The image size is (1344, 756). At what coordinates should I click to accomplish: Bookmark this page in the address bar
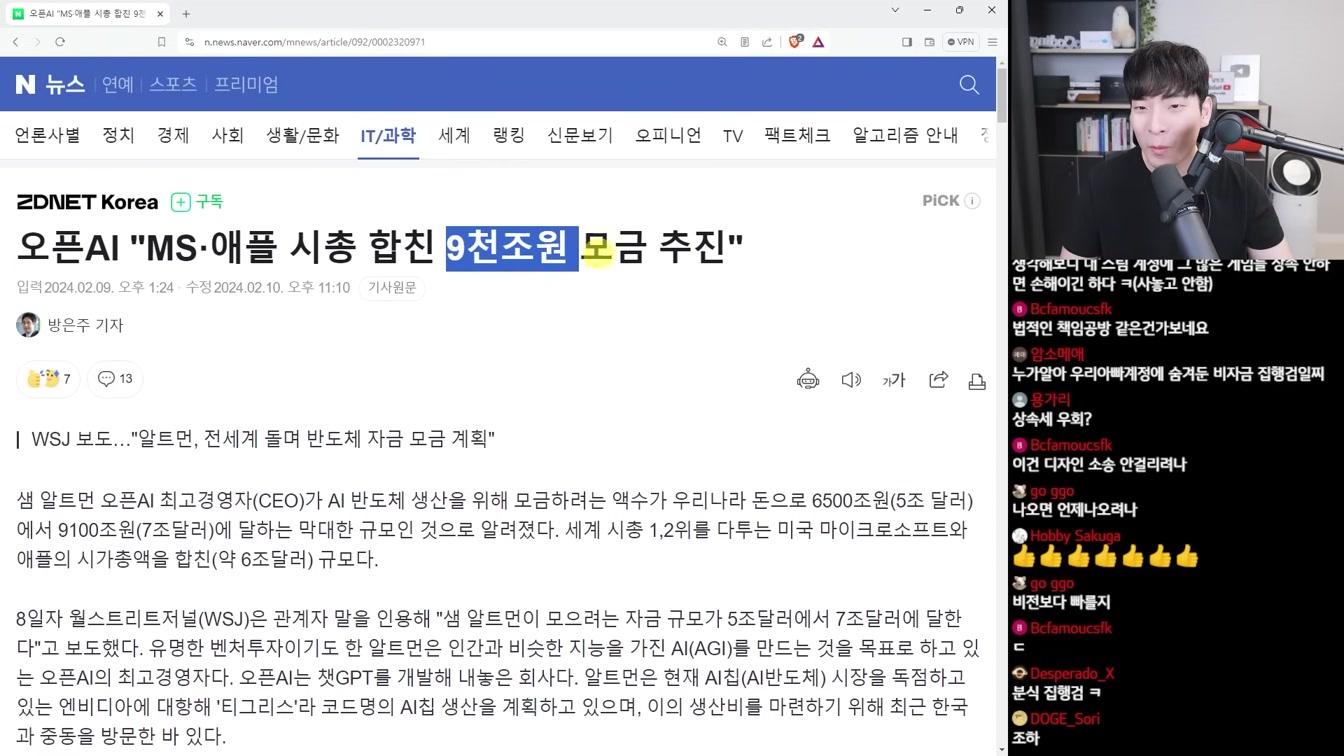[161, 42]
